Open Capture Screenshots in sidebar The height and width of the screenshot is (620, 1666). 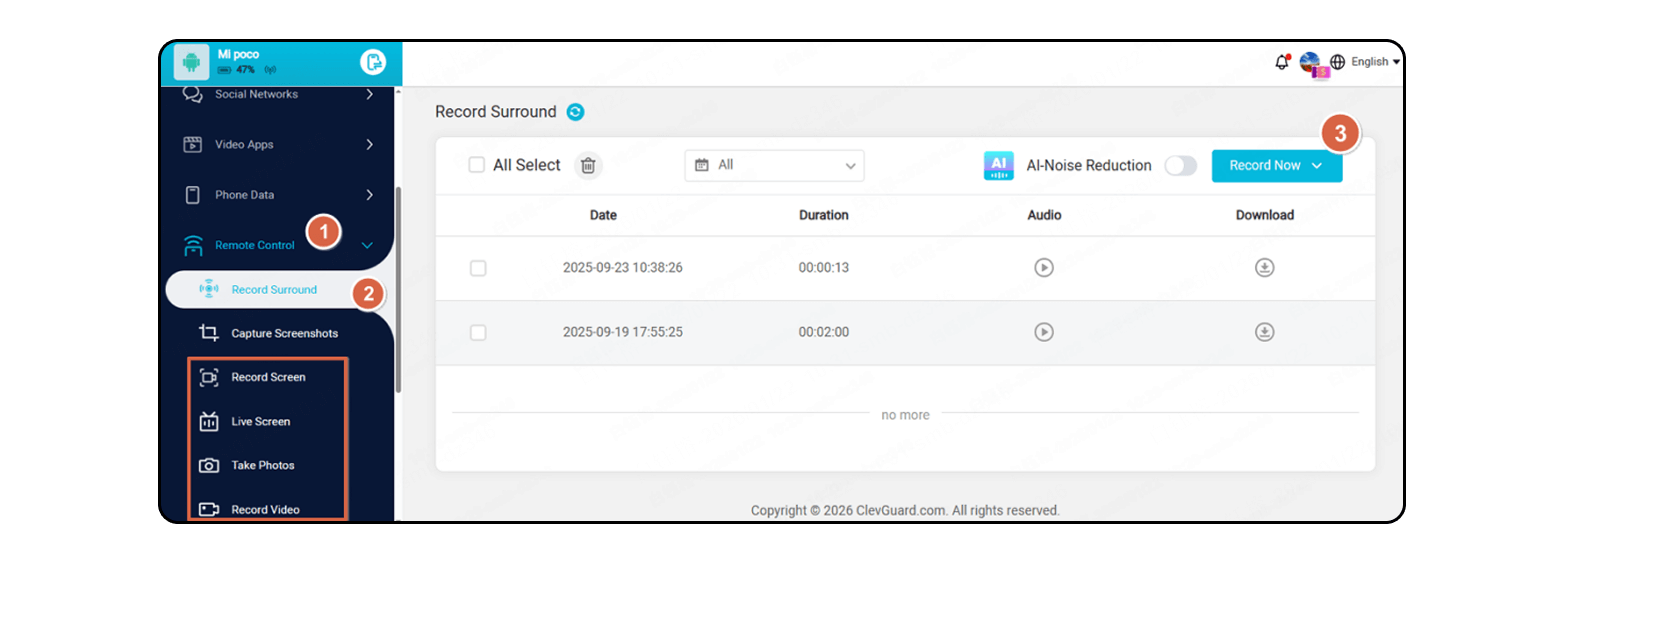[x=284, y=334]
